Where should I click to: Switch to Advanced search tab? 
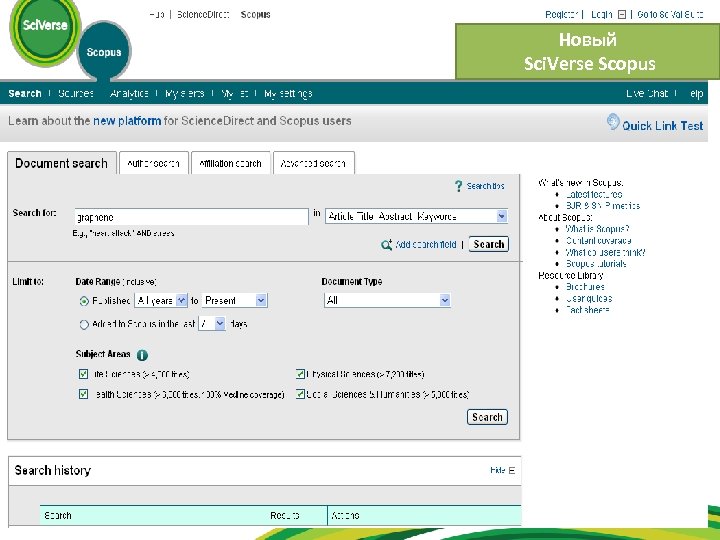coord(313,163)
